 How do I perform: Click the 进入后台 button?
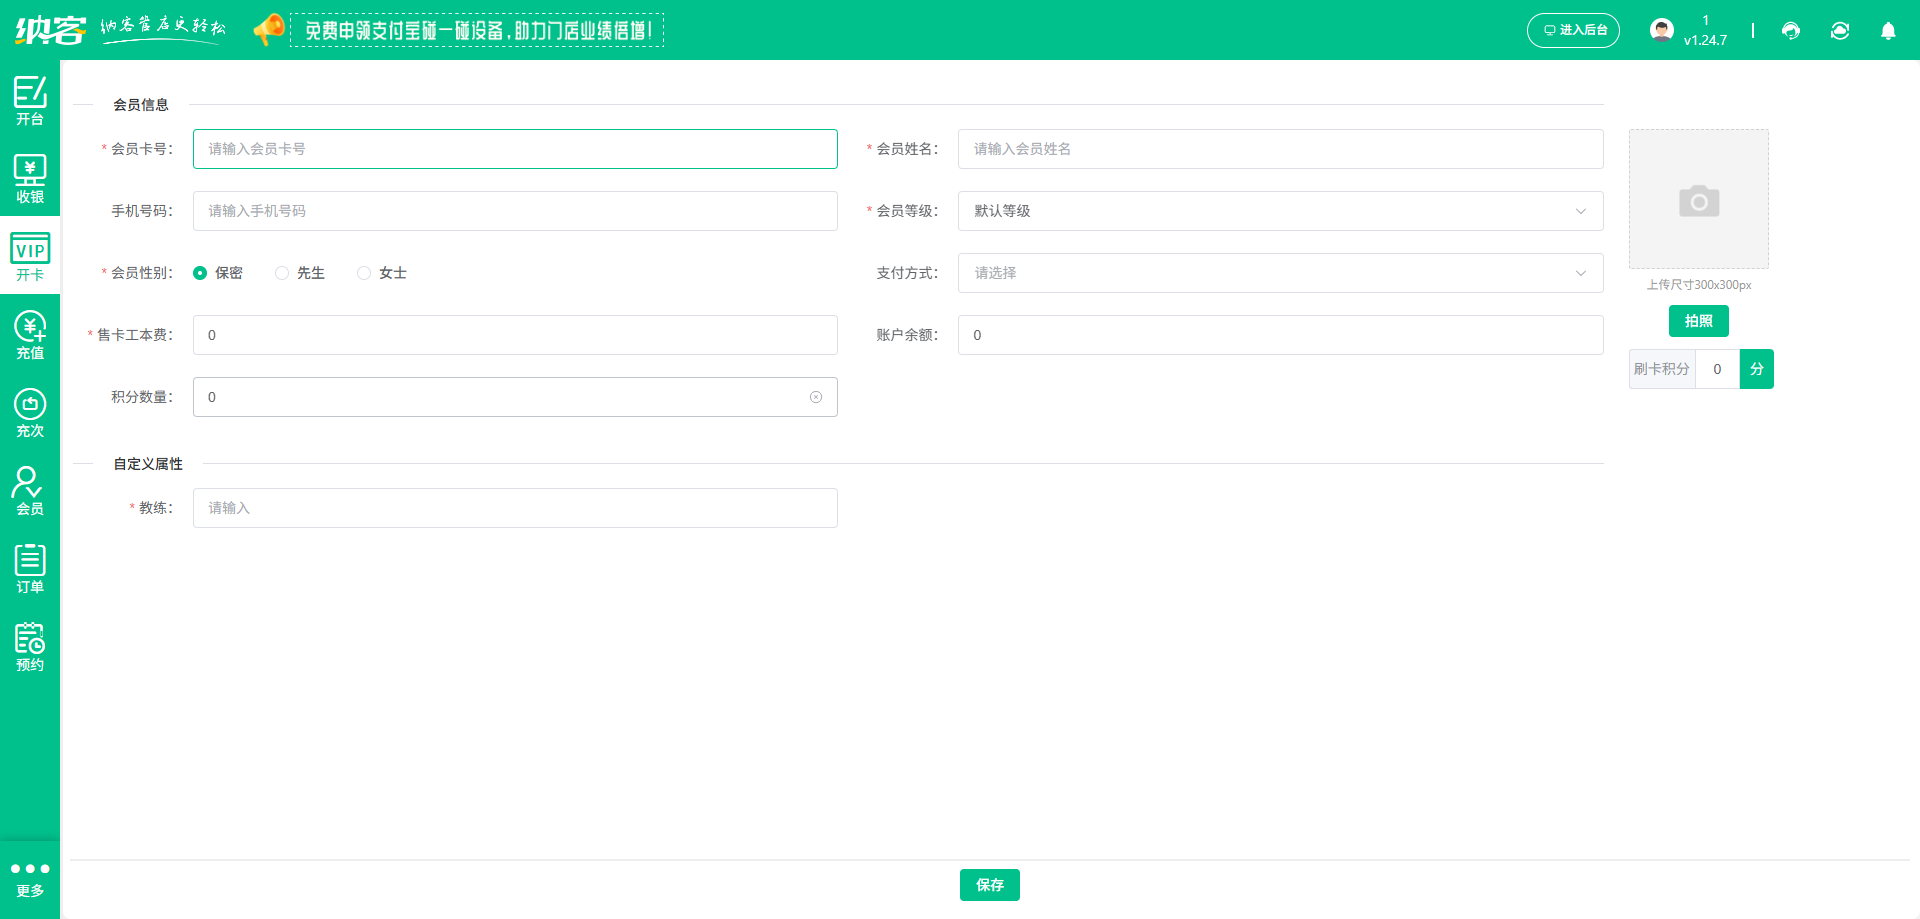click(x=1573, y=30)
